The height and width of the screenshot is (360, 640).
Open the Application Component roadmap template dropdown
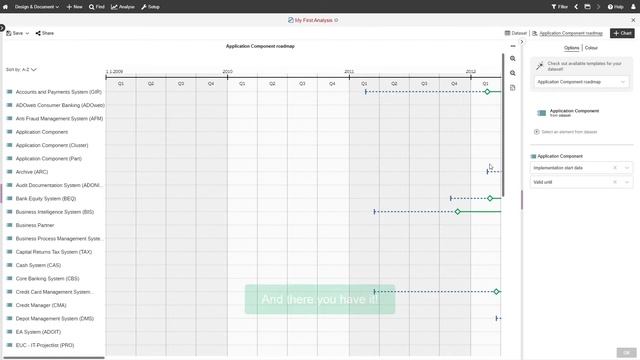581,82
